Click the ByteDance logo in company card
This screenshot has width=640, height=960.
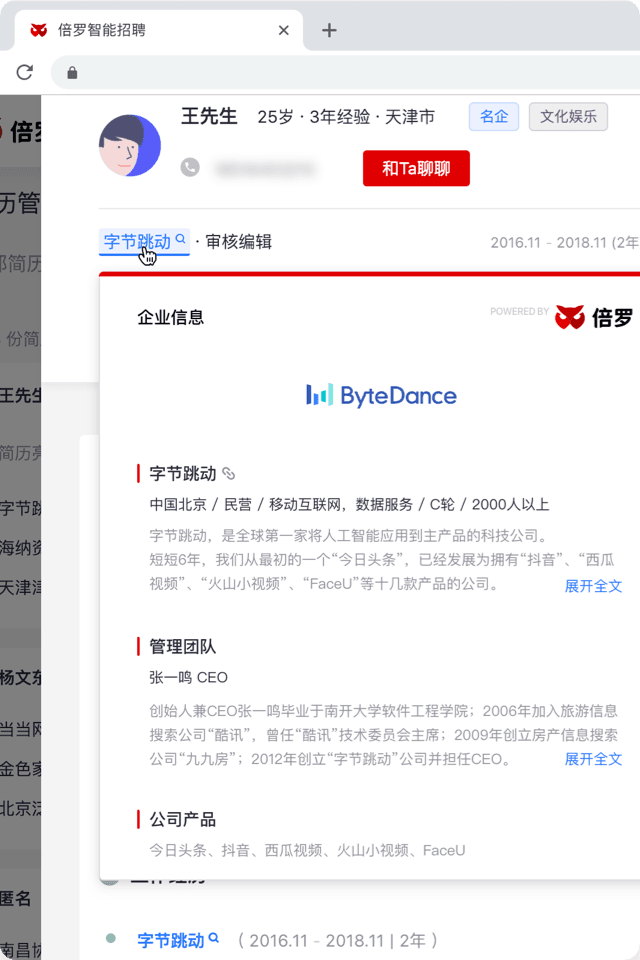381,396
